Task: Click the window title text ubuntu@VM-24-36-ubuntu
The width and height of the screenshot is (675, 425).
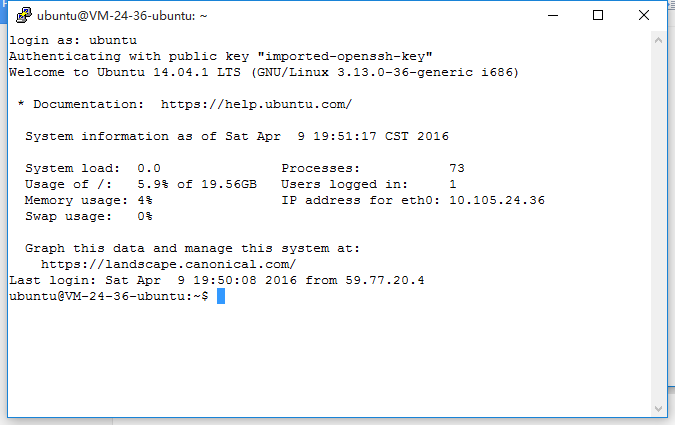Action: [122, 16]
